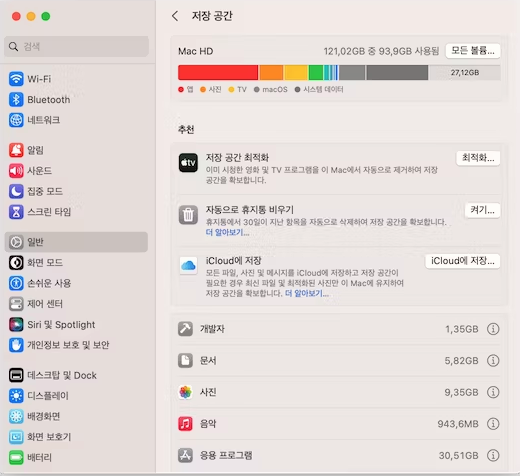Click the 943,6MB value for 음악
The height and width of the screenshot is (476, 520).
tap(458, 424)
